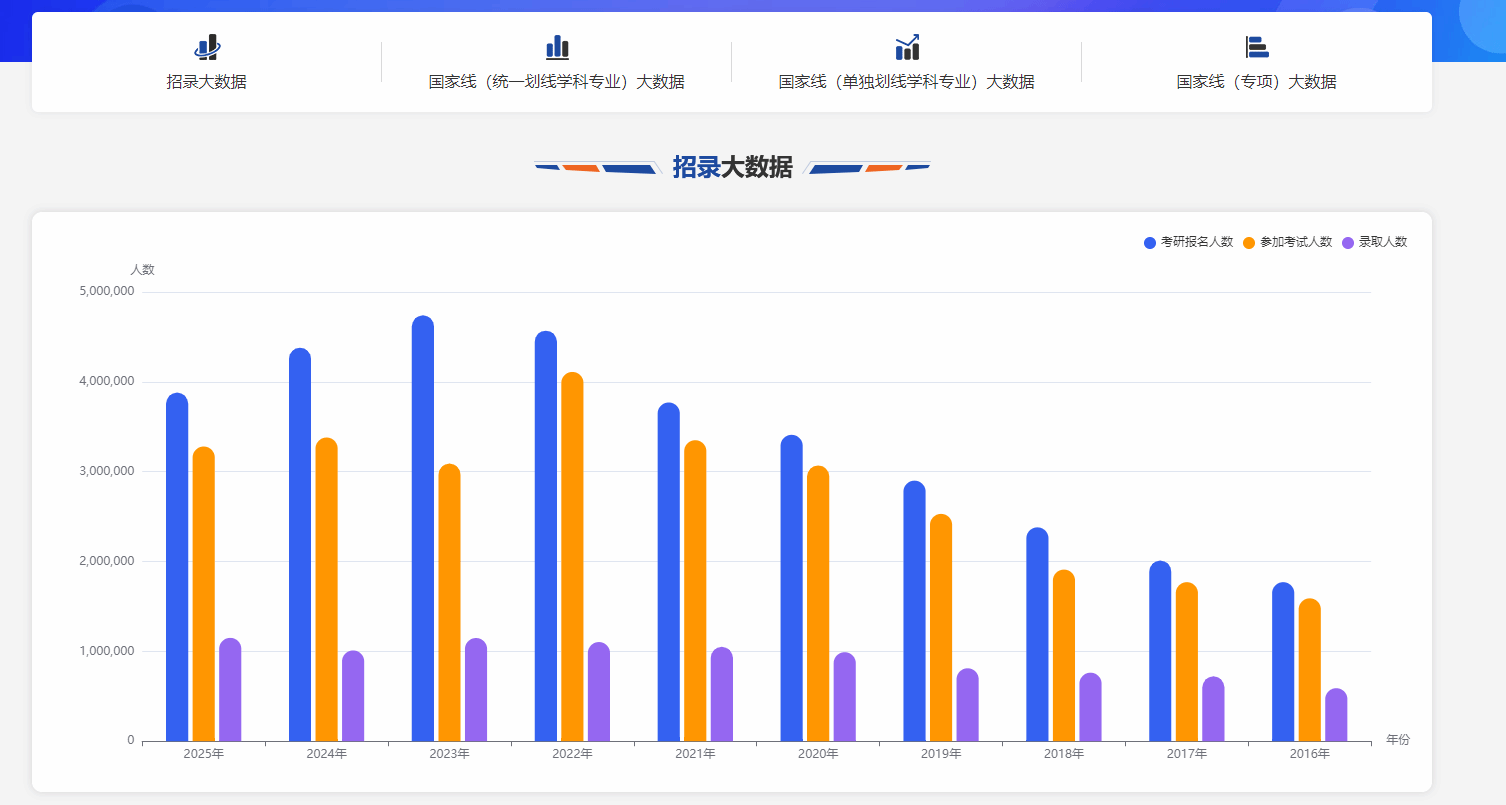Click the blue 考研报名人数 legend dot
The image size is (1506, 805).
[1150, 243]
